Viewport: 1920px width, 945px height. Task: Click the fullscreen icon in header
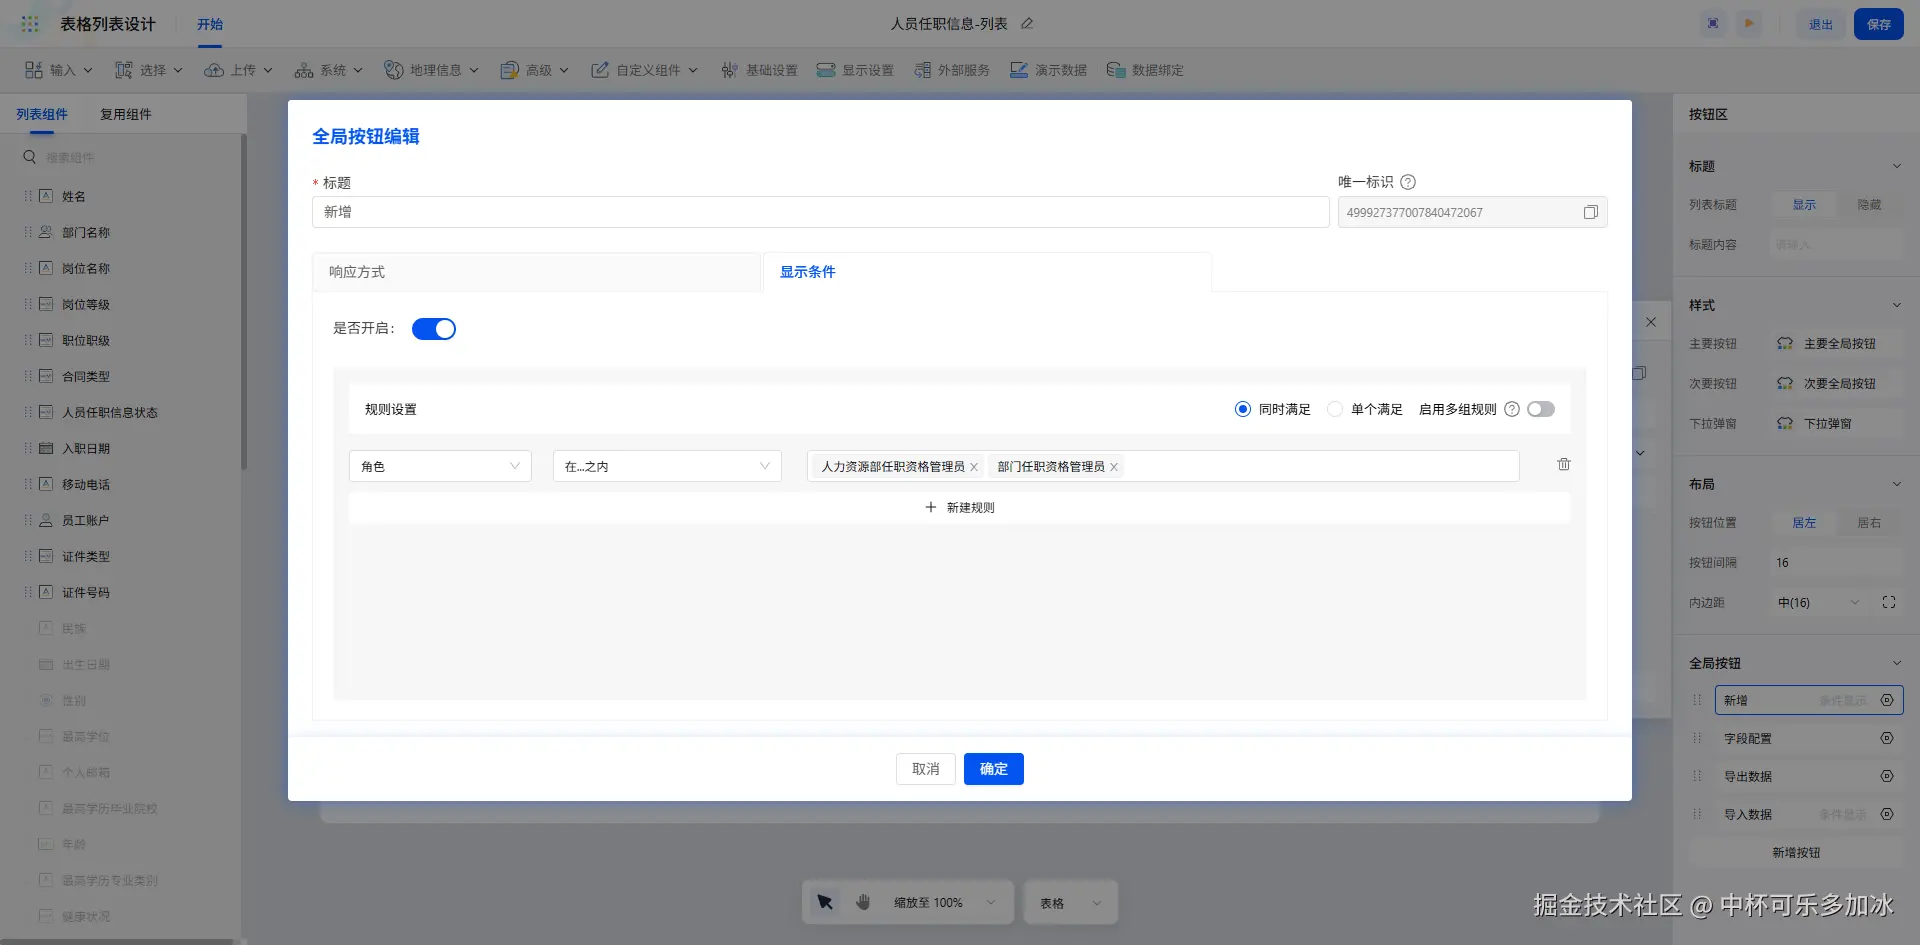(x=1713, y=23)
